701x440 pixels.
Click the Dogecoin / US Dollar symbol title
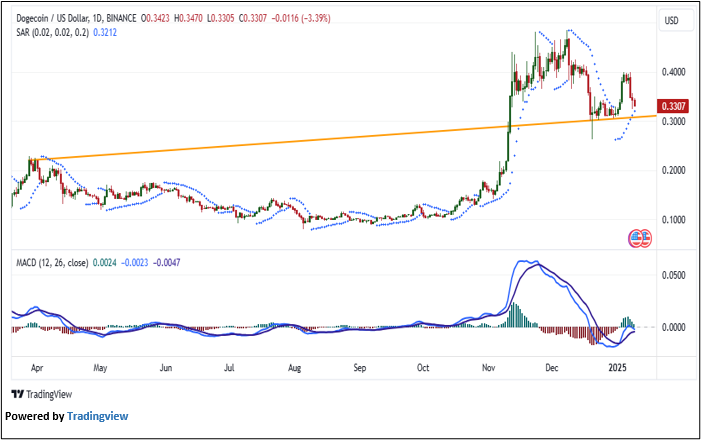(76, 18)
